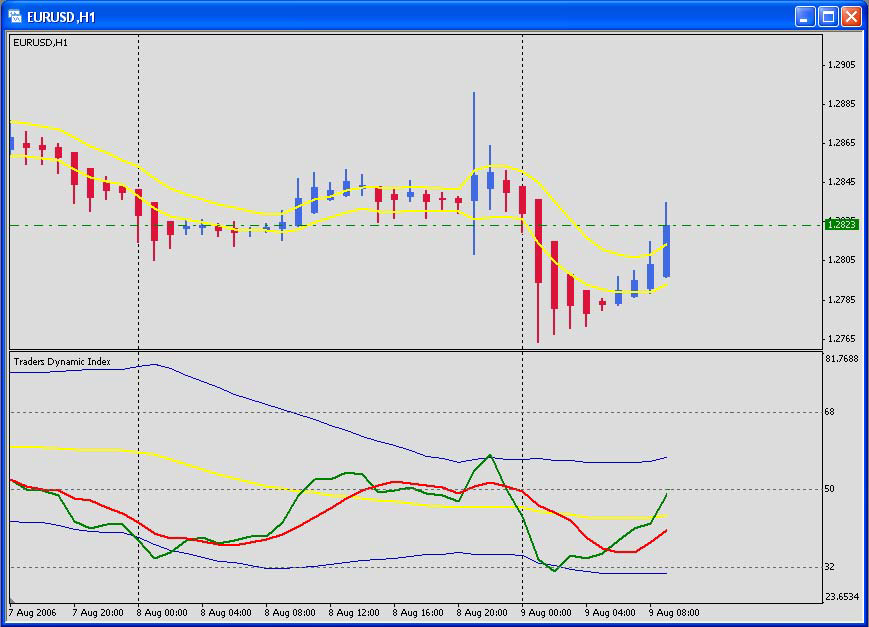Click the indicator level 50 label

(829, 489)
